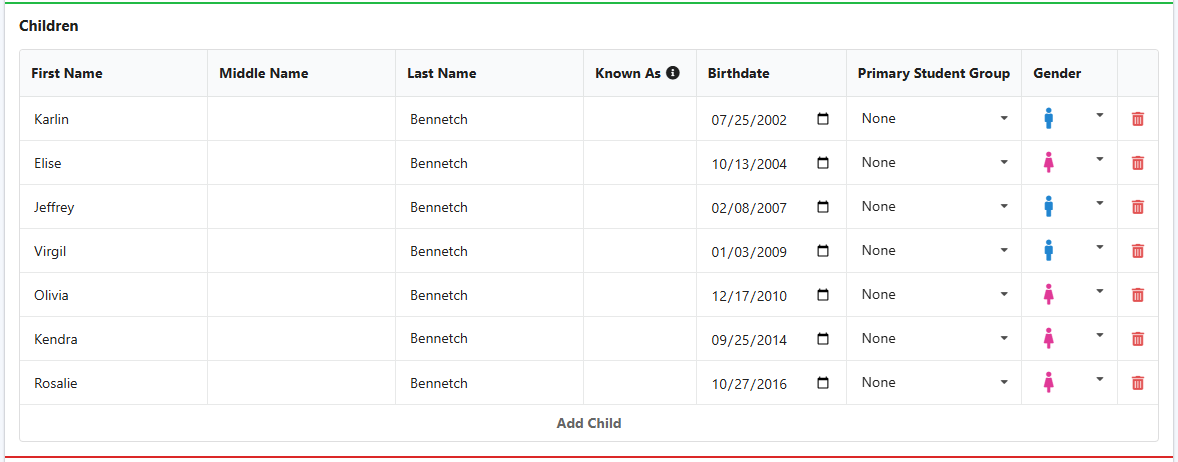The image size is (1178, 462).
Task: Delete Rosalie's entry via trash icon
Action: point(1137,382)
